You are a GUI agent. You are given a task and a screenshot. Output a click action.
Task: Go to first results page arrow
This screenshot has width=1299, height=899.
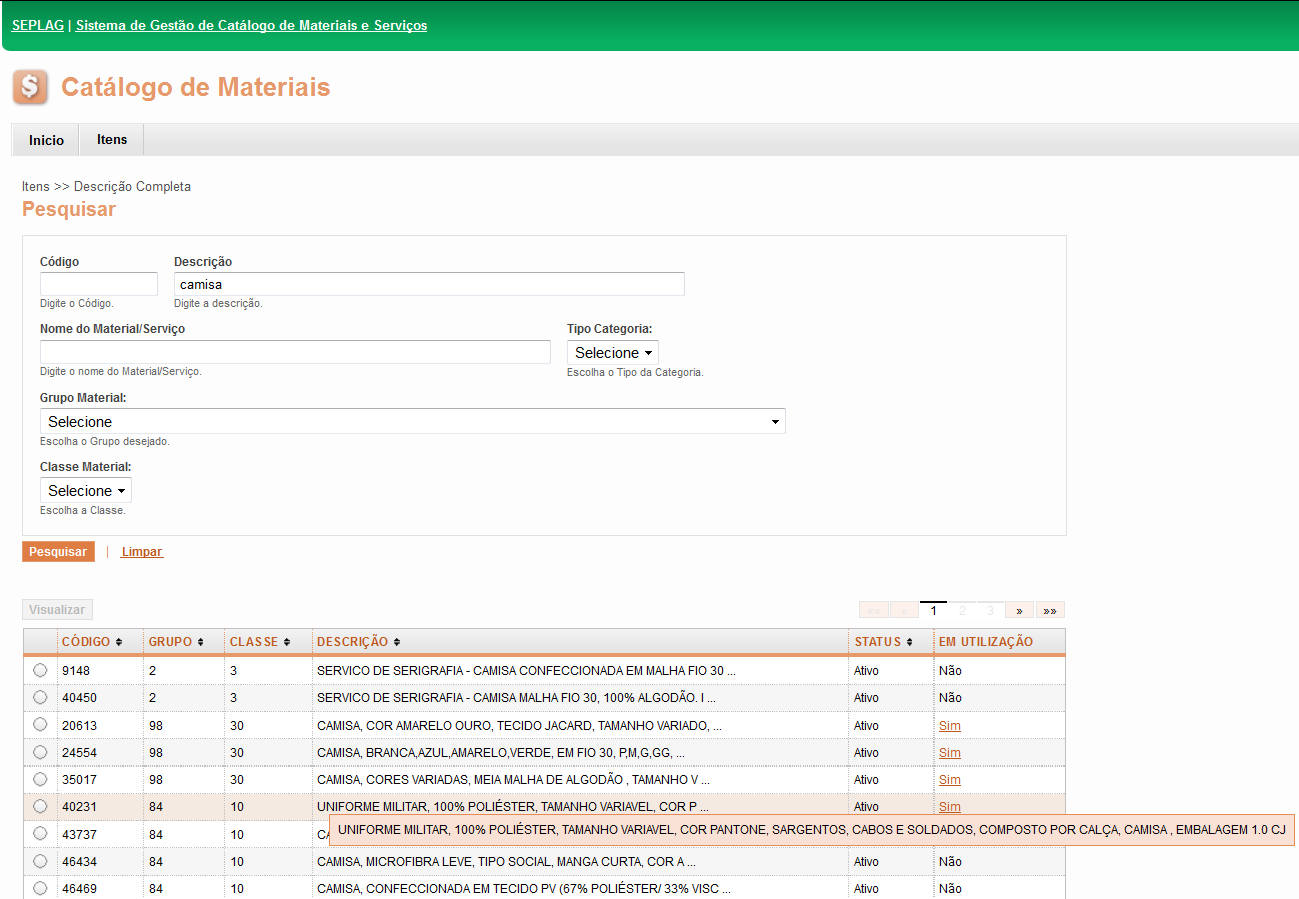coord(873,610)
